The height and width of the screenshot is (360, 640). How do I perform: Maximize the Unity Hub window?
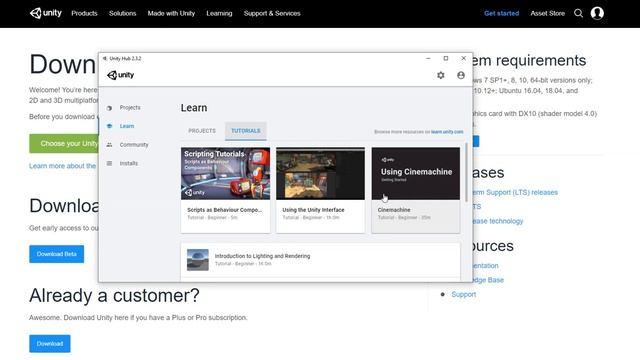[x=446, y=58]
